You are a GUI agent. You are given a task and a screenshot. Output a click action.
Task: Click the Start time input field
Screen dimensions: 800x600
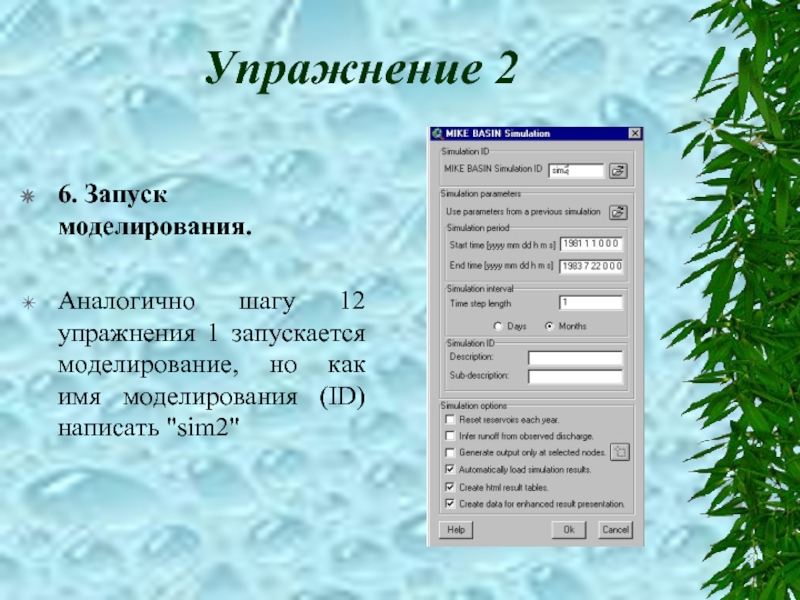[x=591, y=244]
